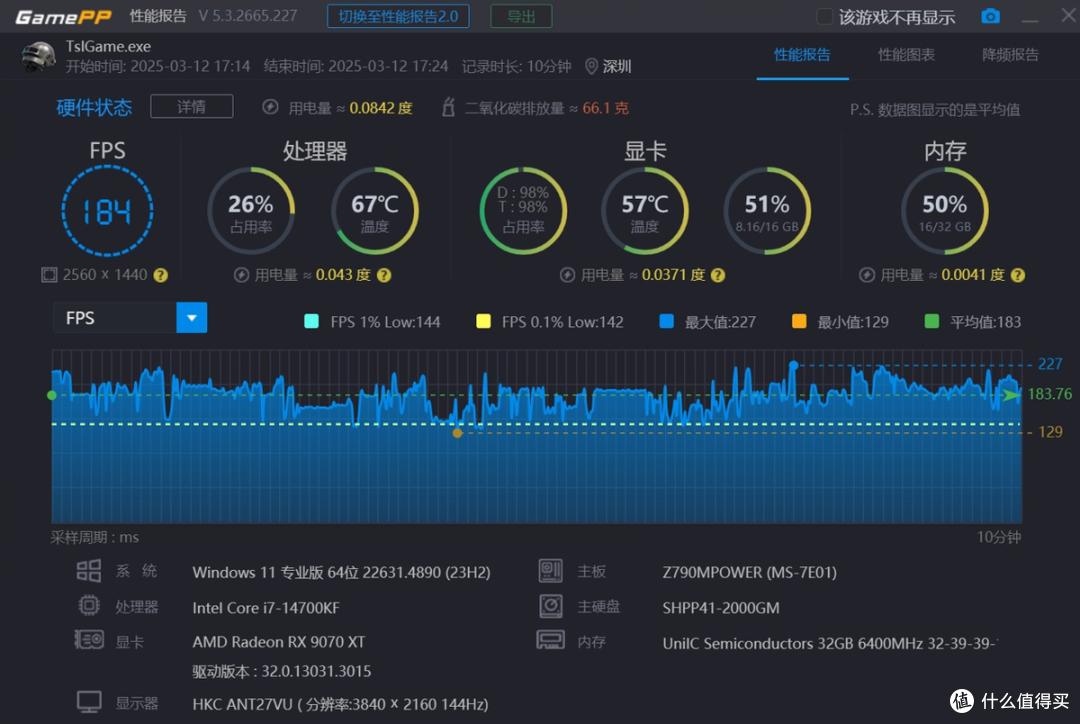Click the carbon dioxide emissions bottle icon

pyautogui.click(x=448, y=107)
